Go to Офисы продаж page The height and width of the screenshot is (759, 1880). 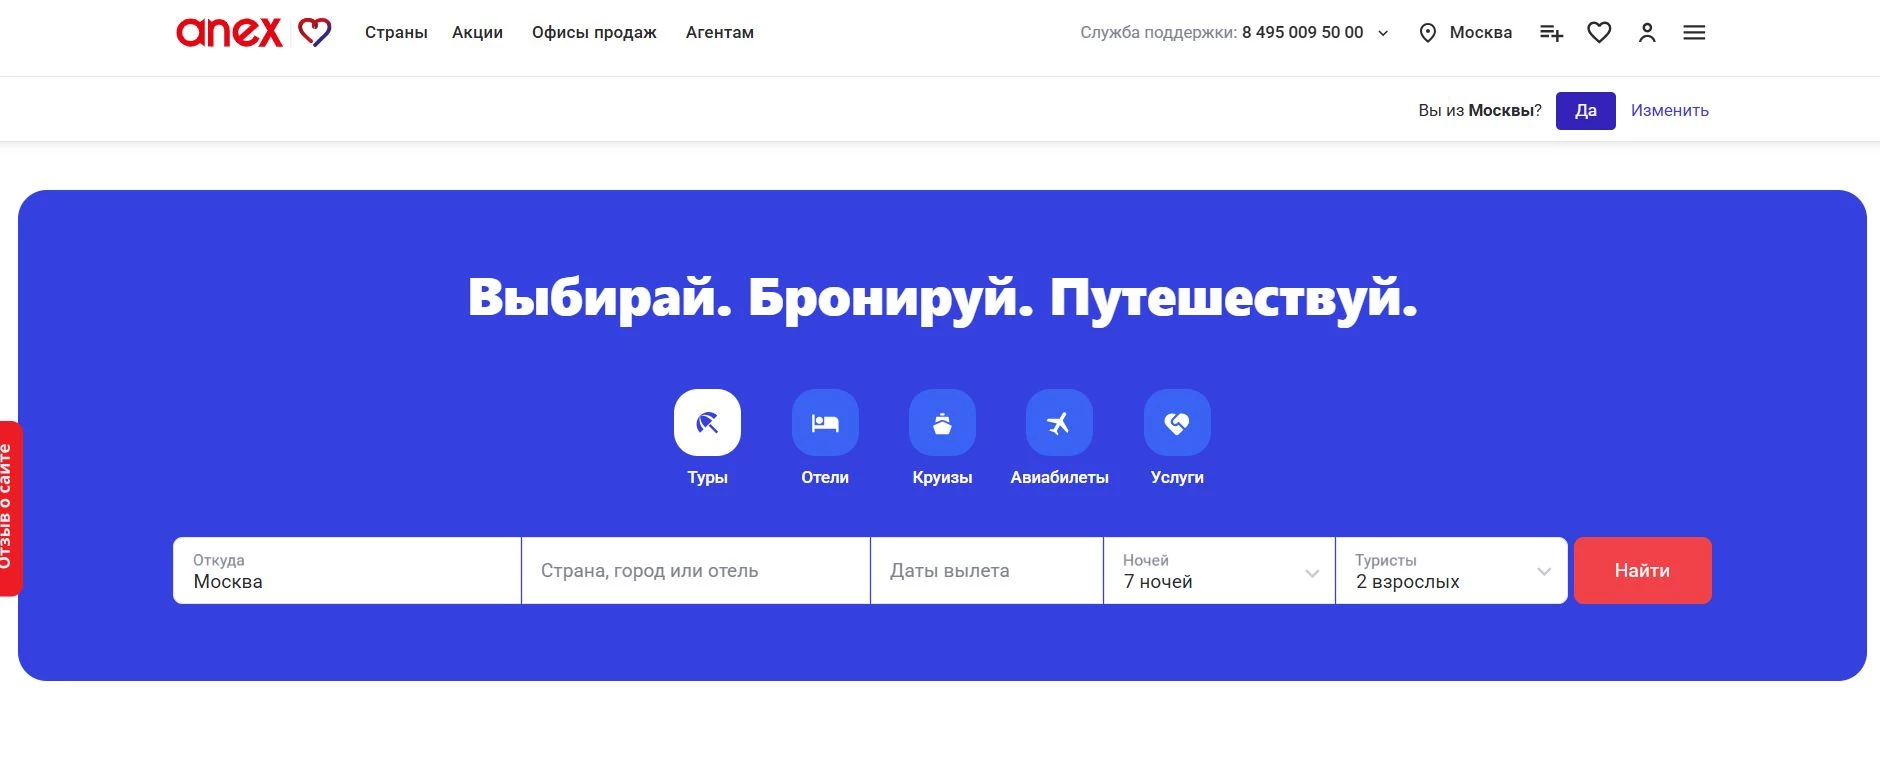[594, 32]
